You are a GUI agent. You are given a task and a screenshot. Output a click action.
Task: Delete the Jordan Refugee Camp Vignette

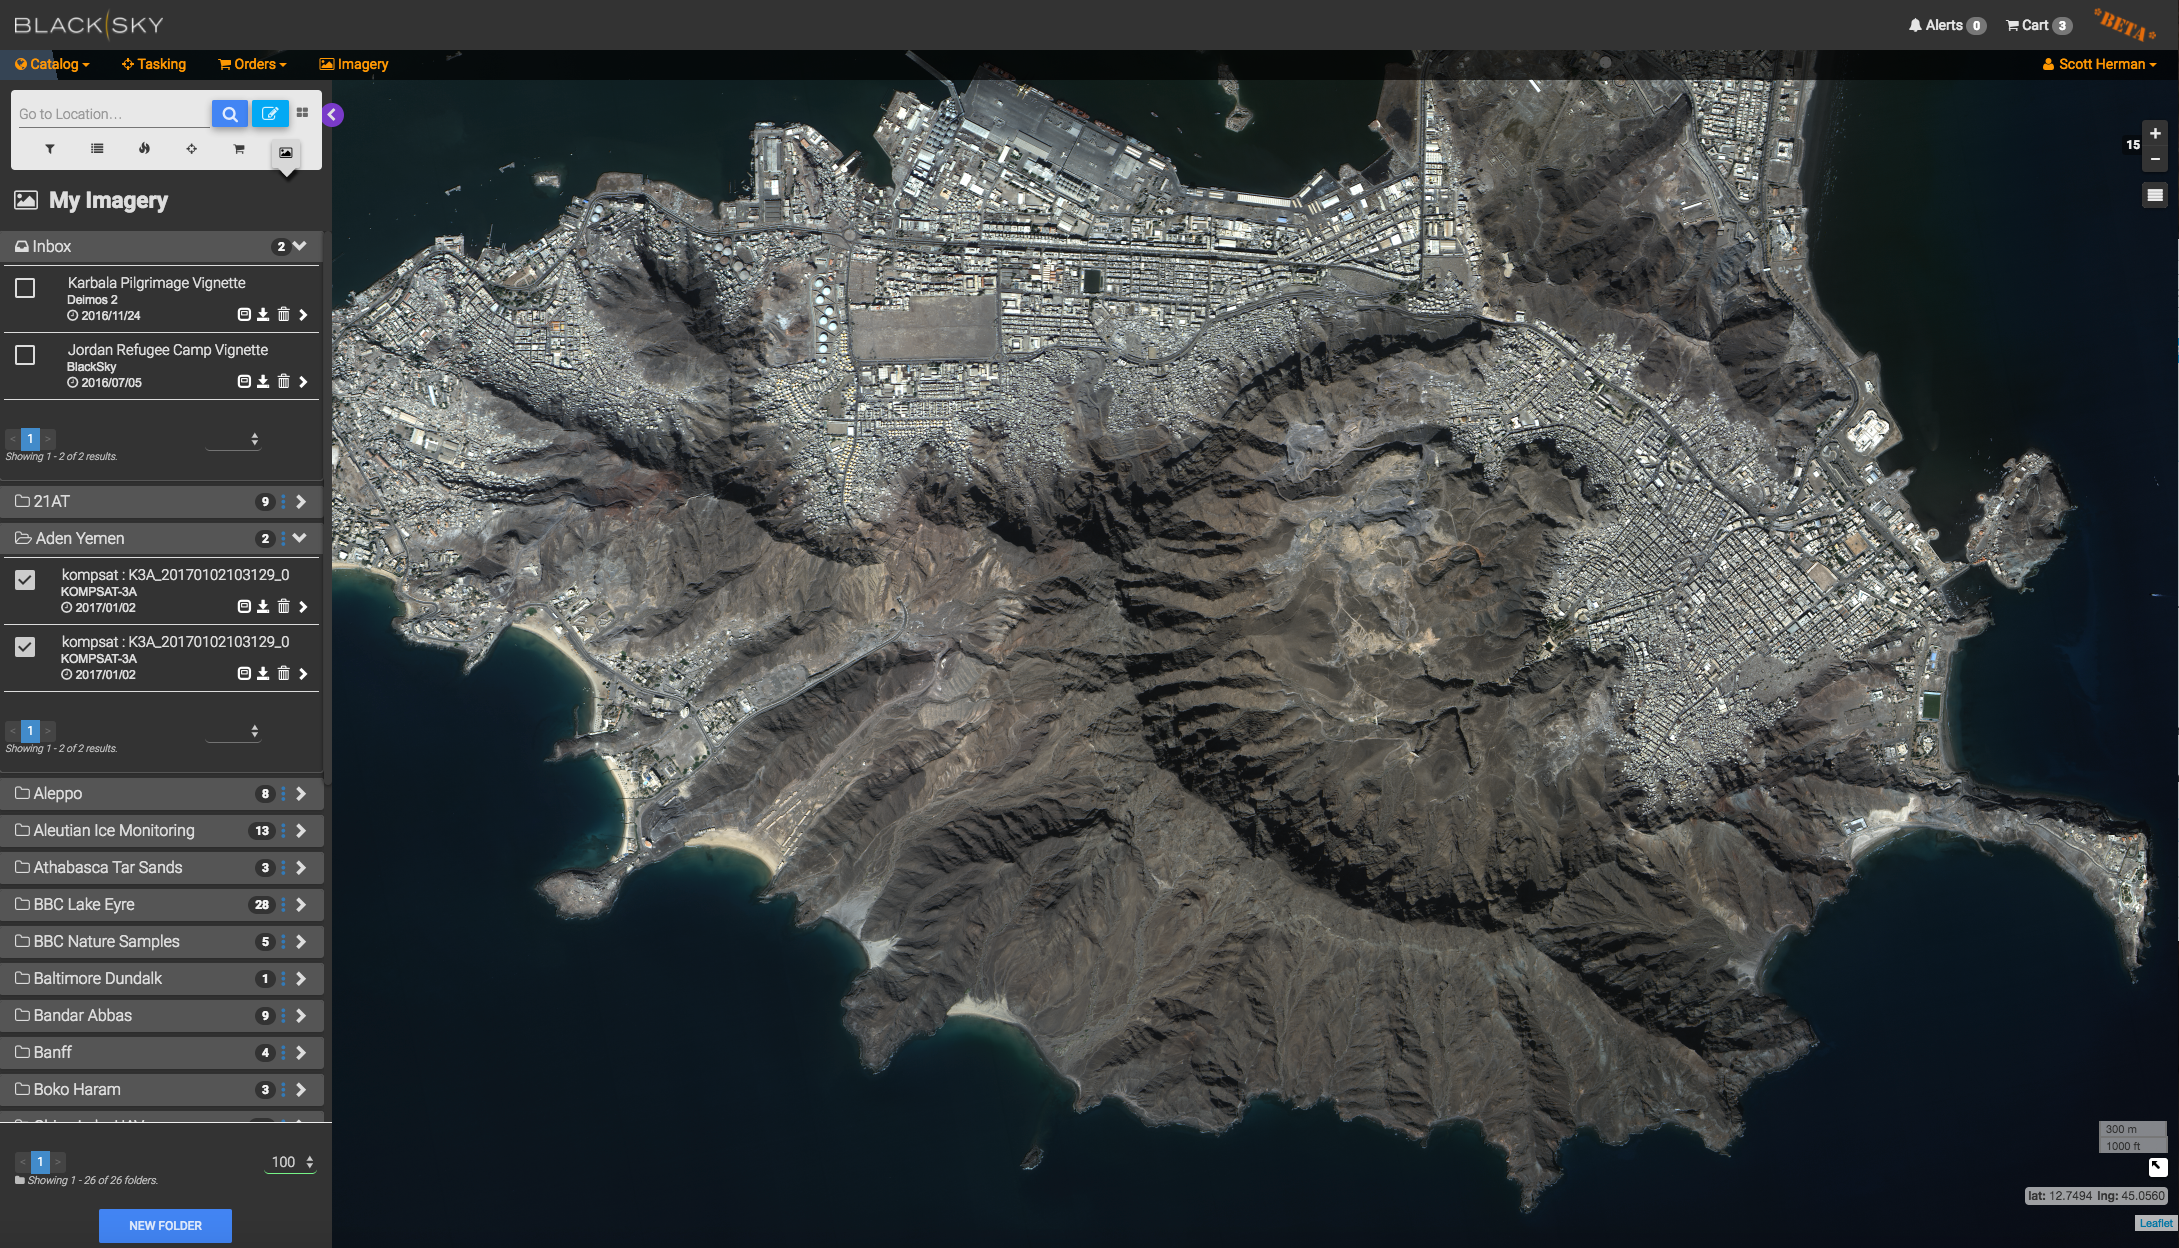(283, 382)
